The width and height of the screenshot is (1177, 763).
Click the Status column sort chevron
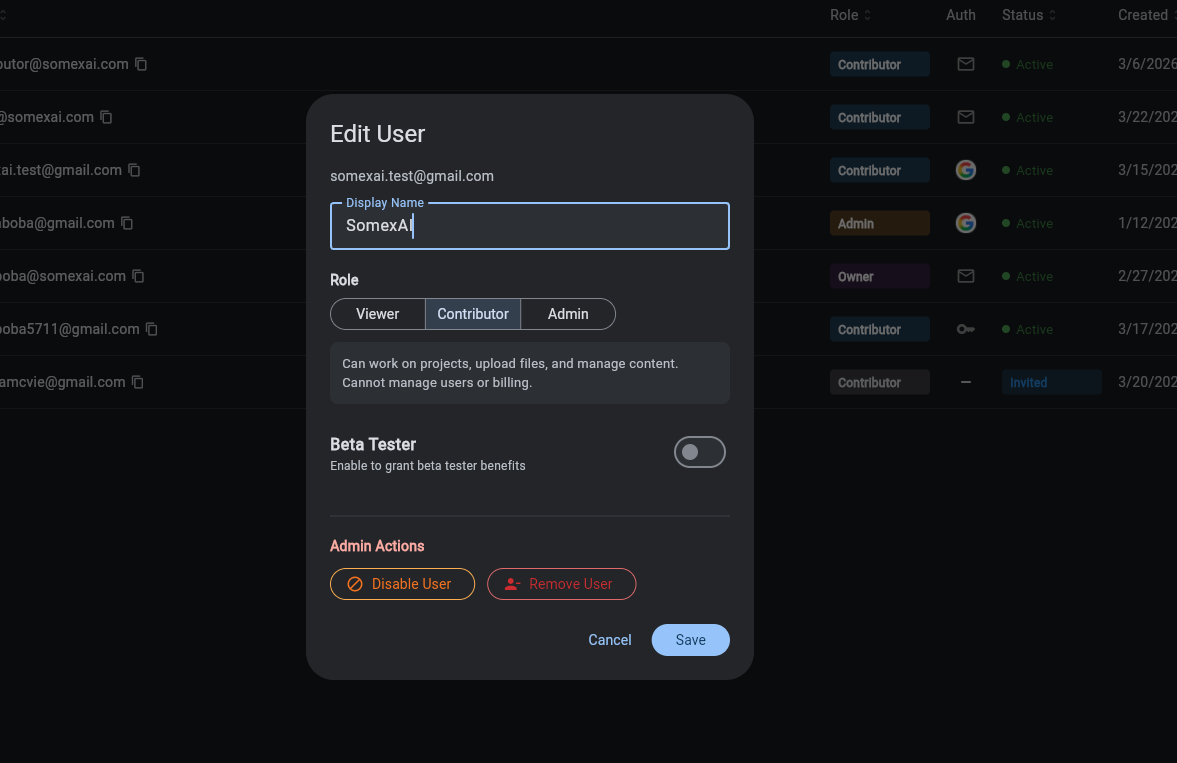pyautogui.click(x=1052, y=15)
